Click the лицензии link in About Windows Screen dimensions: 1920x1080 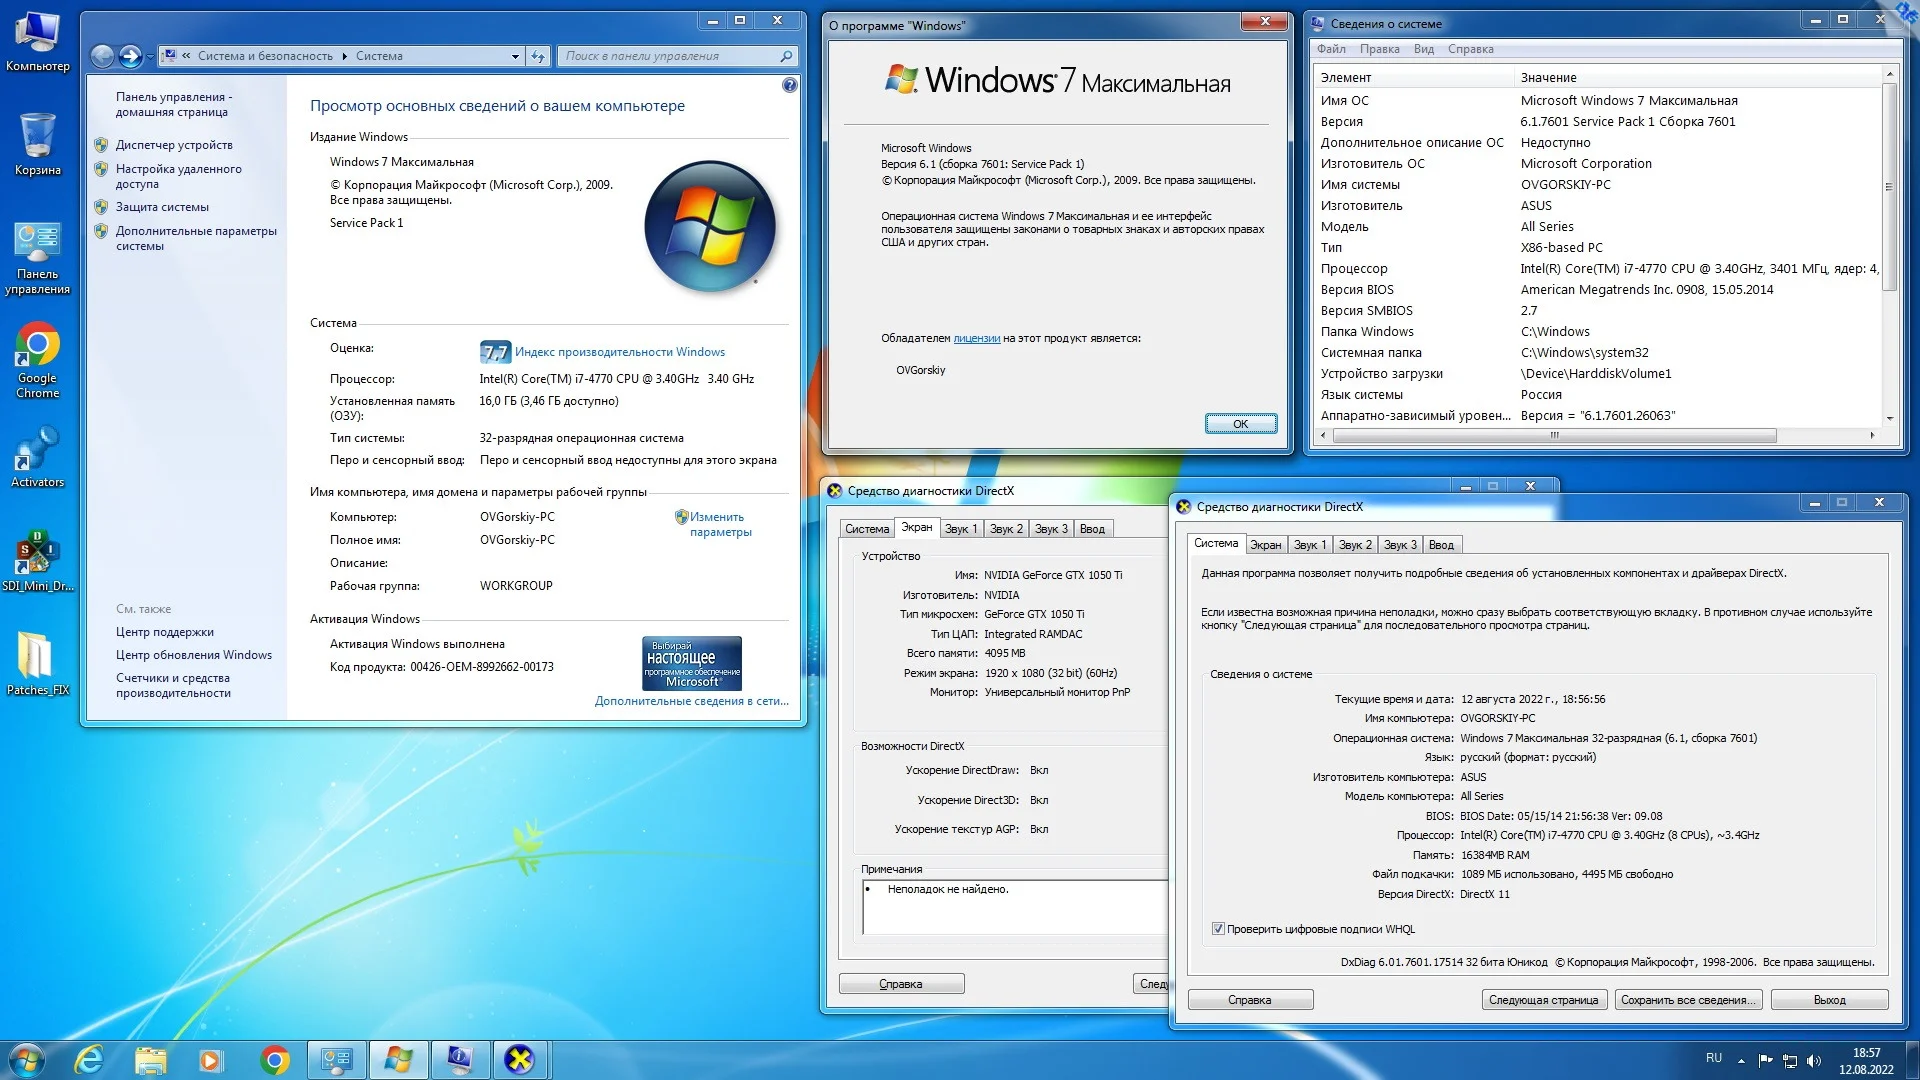[976, 338]
